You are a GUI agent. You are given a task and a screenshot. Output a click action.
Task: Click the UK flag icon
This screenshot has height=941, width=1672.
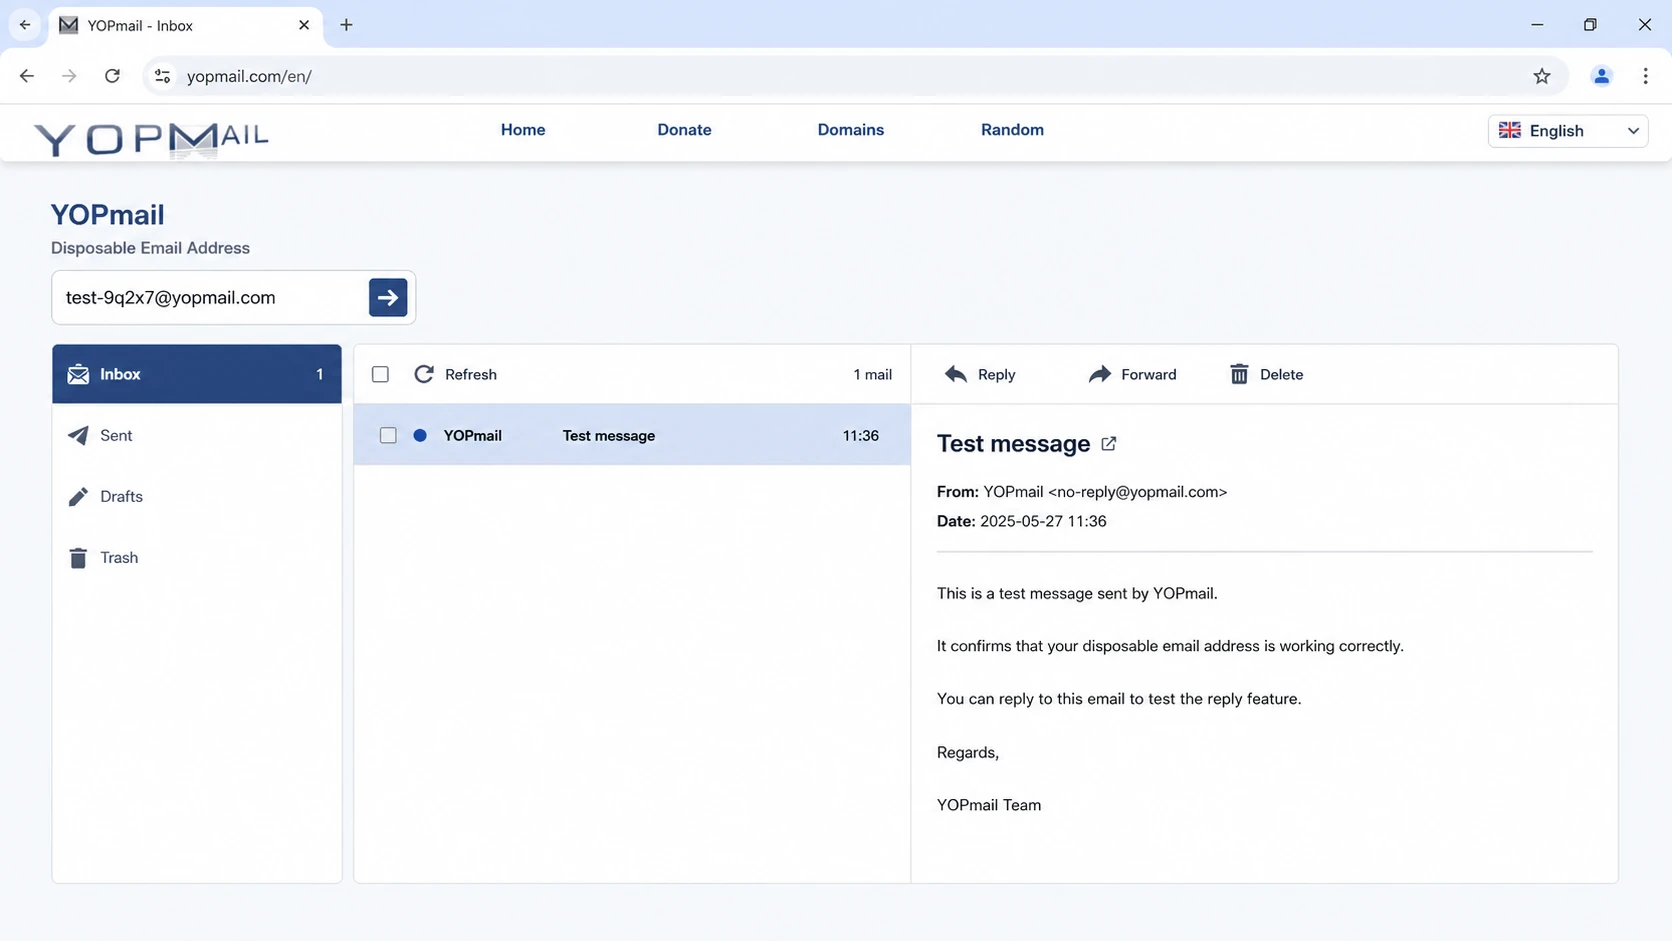point(1510,130)
